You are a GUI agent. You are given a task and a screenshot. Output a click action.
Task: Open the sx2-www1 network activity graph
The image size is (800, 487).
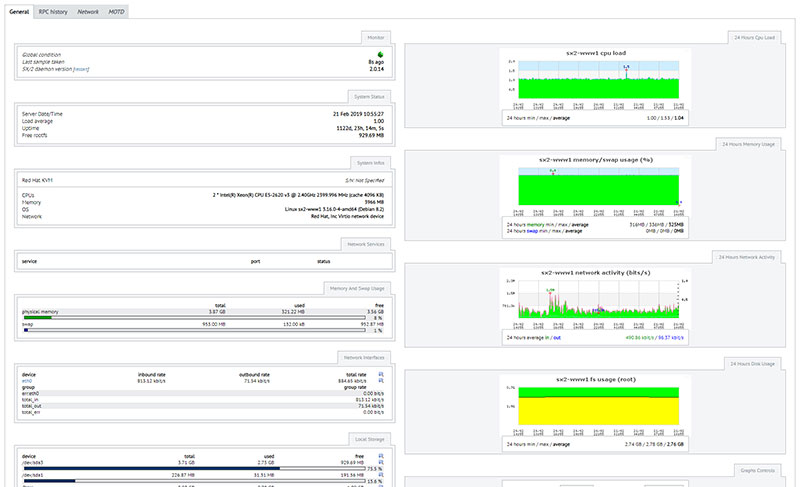point(595,300)
